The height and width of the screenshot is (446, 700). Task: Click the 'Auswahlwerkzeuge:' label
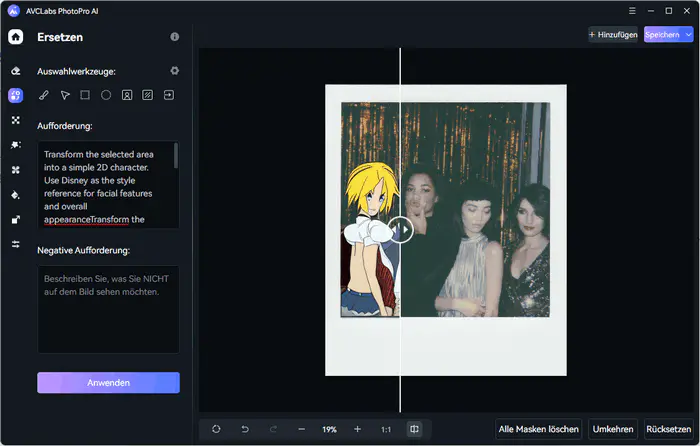tap(76, 71)
